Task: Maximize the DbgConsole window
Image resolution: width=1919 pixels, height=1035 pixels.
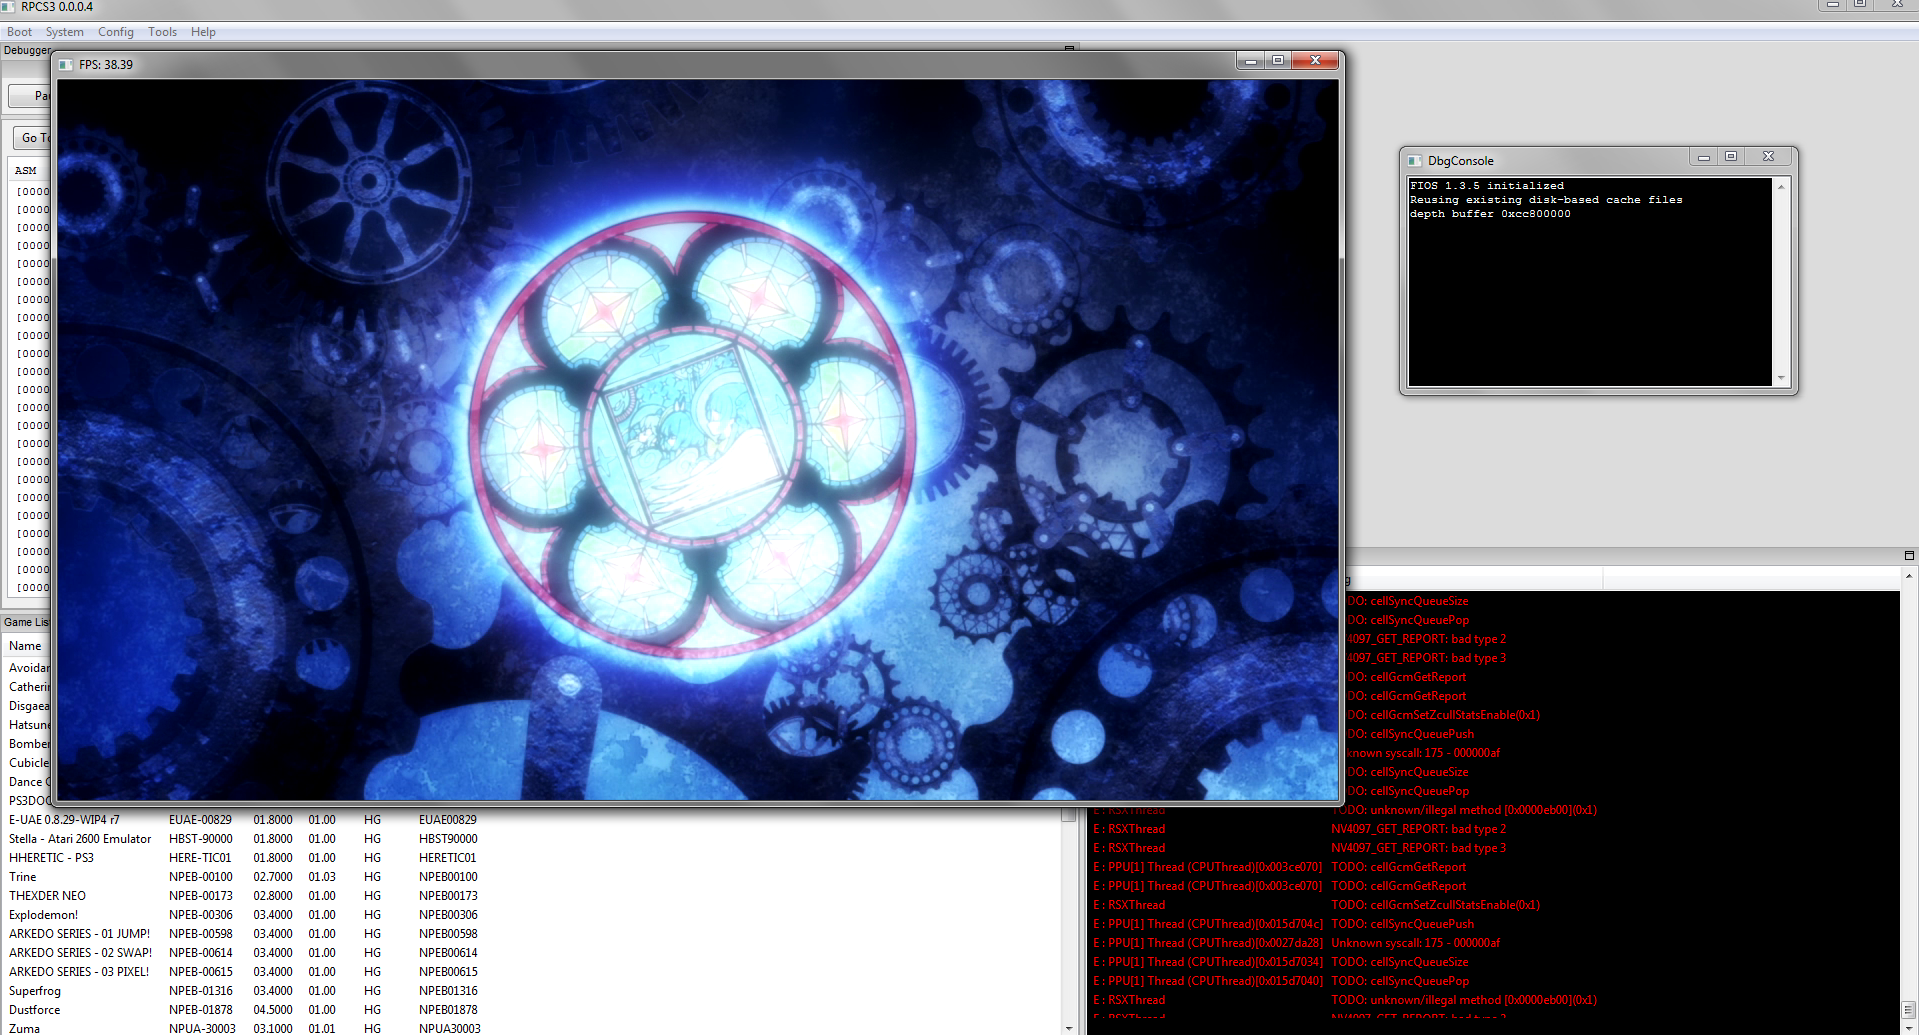Action: (x=1731, y=157)
